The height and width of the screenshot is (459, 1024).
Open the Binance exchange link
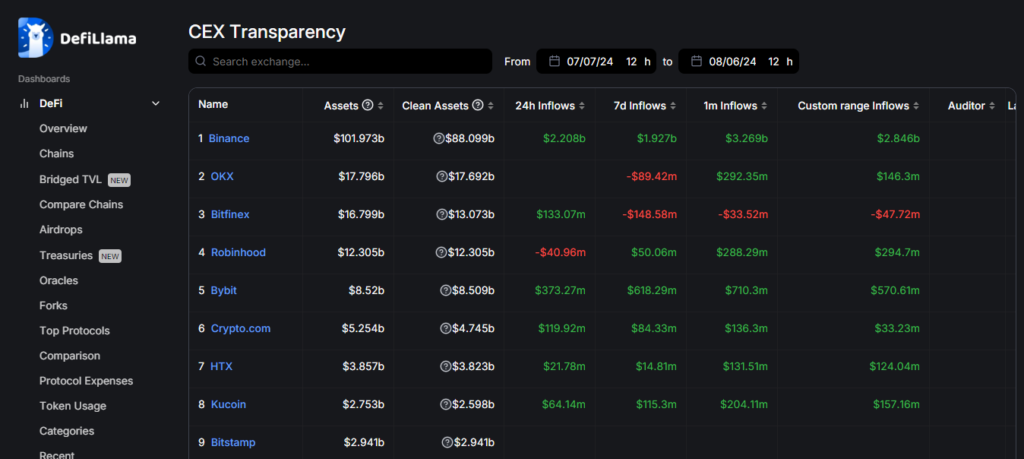pos(229,138)
